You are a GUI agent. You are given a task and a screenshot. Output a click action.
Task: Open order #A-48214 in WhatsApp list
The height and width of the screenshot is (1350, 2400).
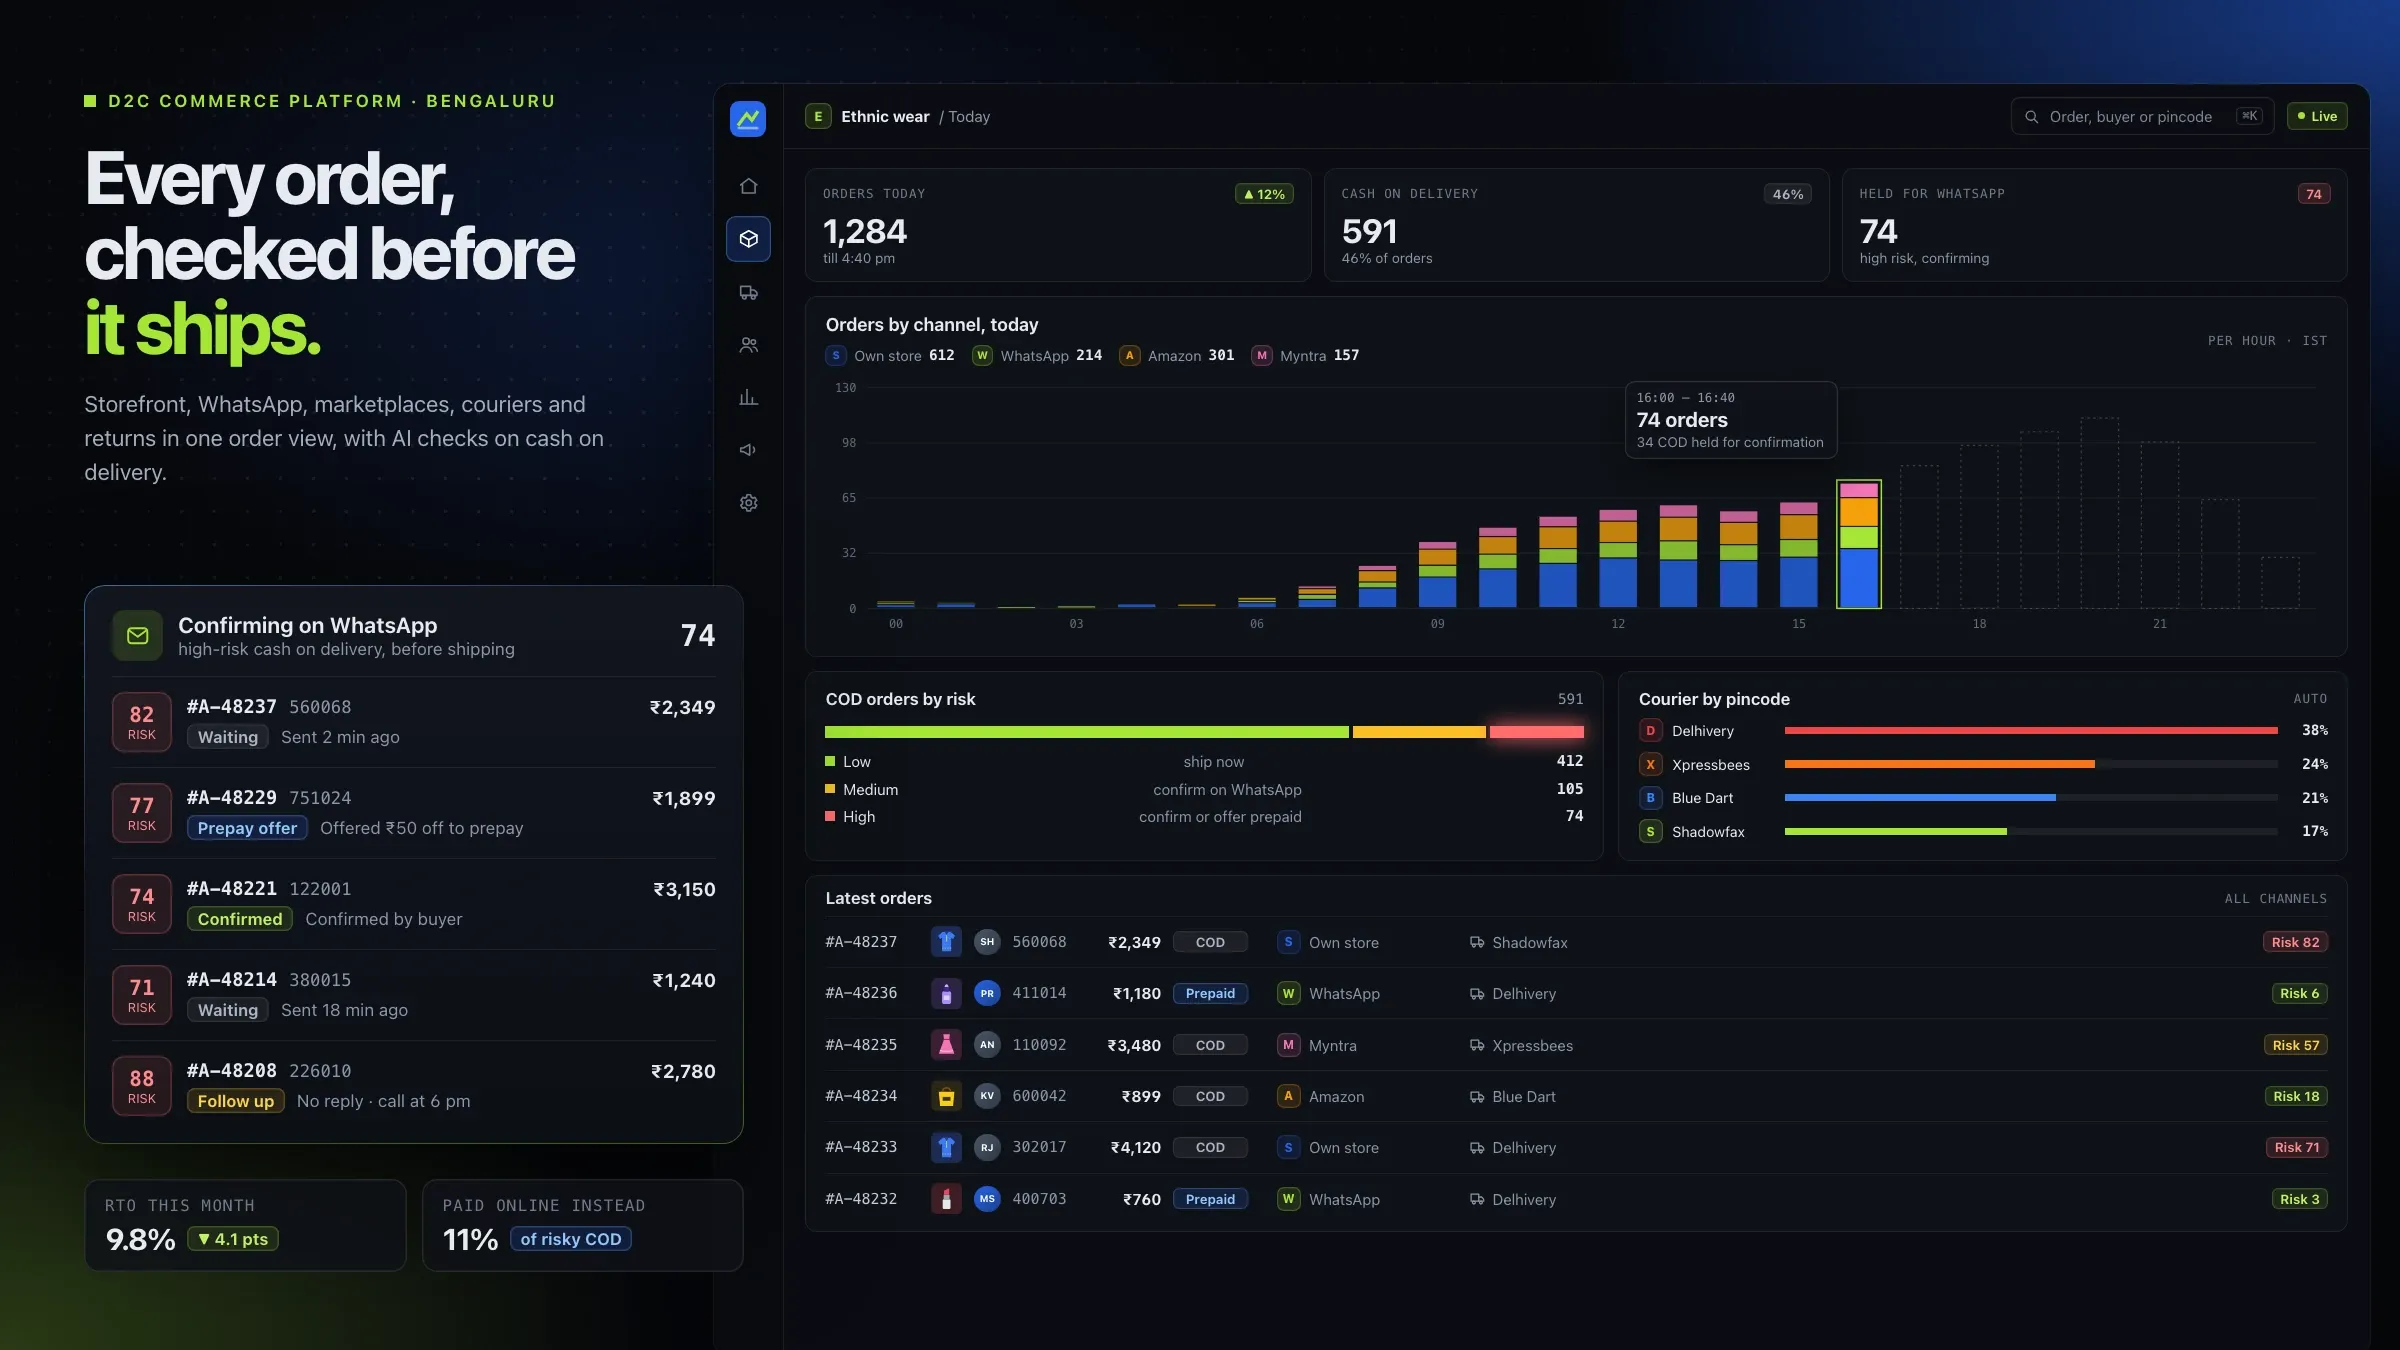tap(414, 995)
